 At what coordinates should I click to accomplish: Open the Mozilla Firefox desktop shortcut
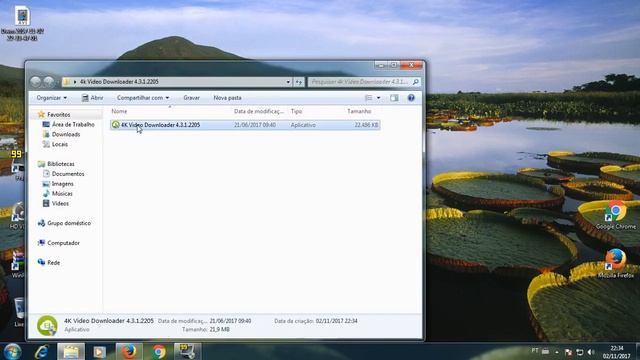point(616,264)
